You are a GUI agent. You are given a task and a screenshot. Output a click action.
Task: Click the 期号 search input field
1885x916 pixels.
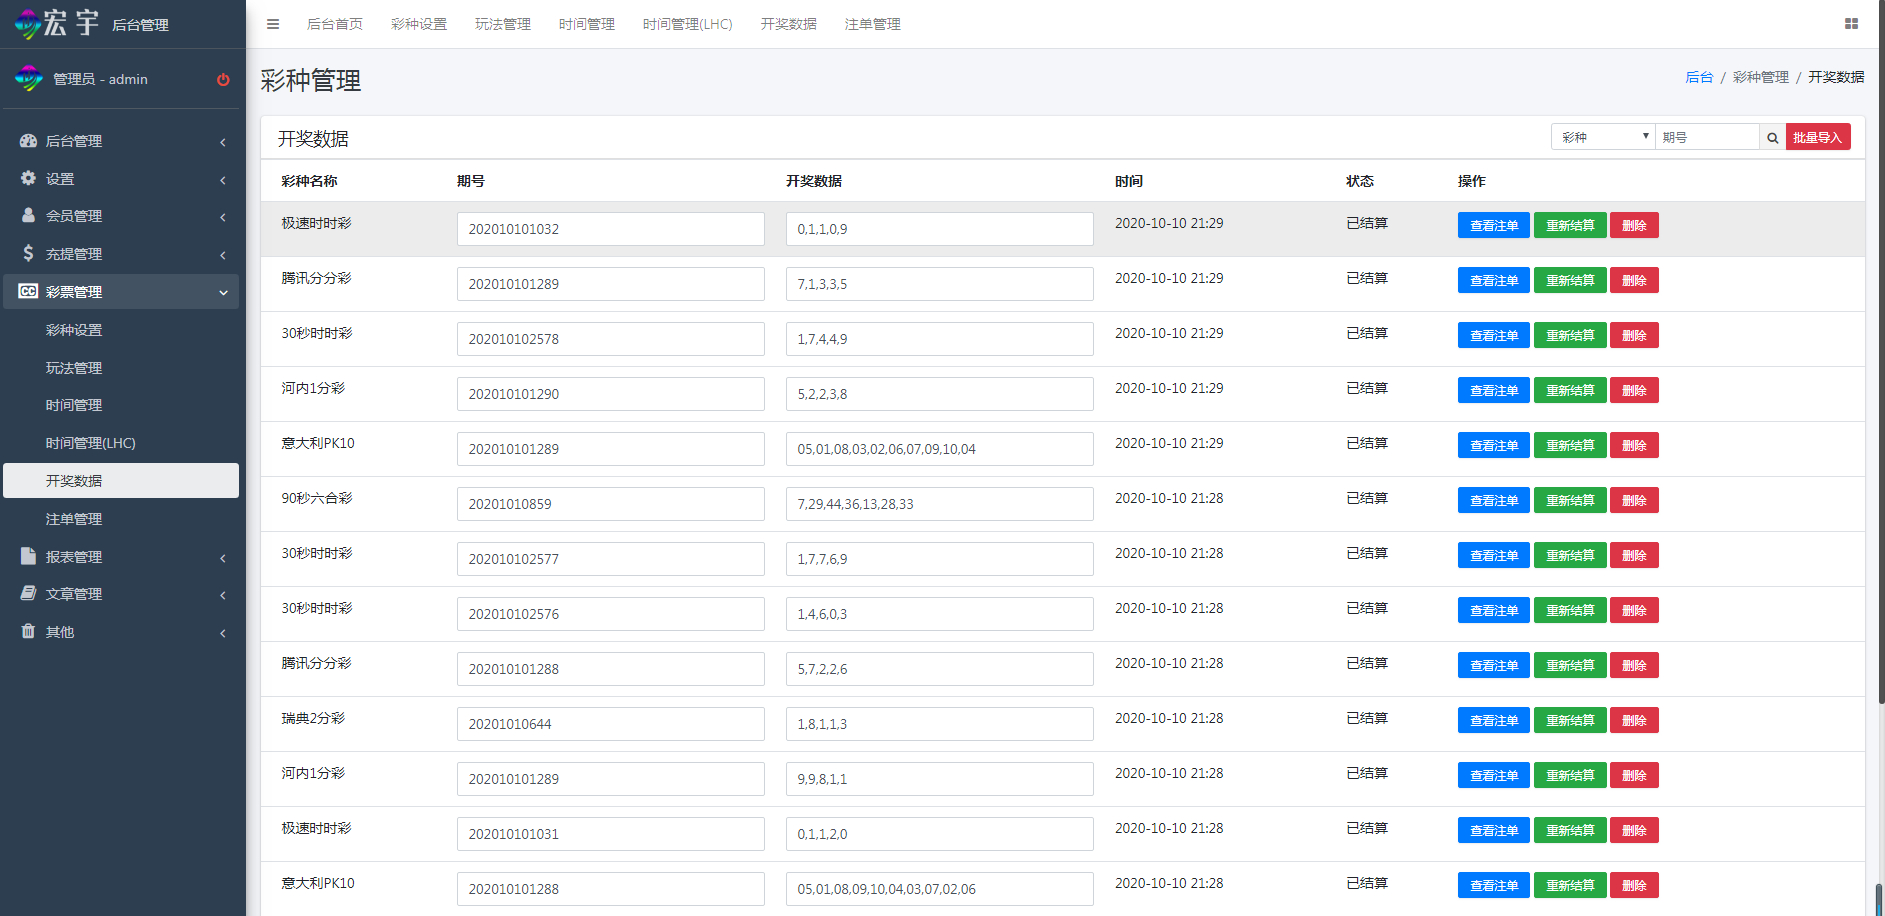[1707, 137]
